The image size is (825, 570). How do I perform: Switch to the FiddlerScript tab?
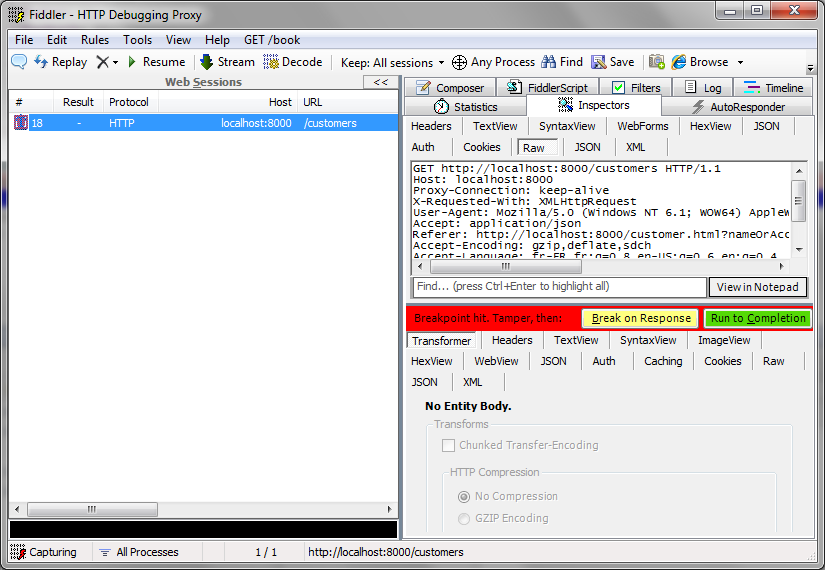[x=548, y=87]
